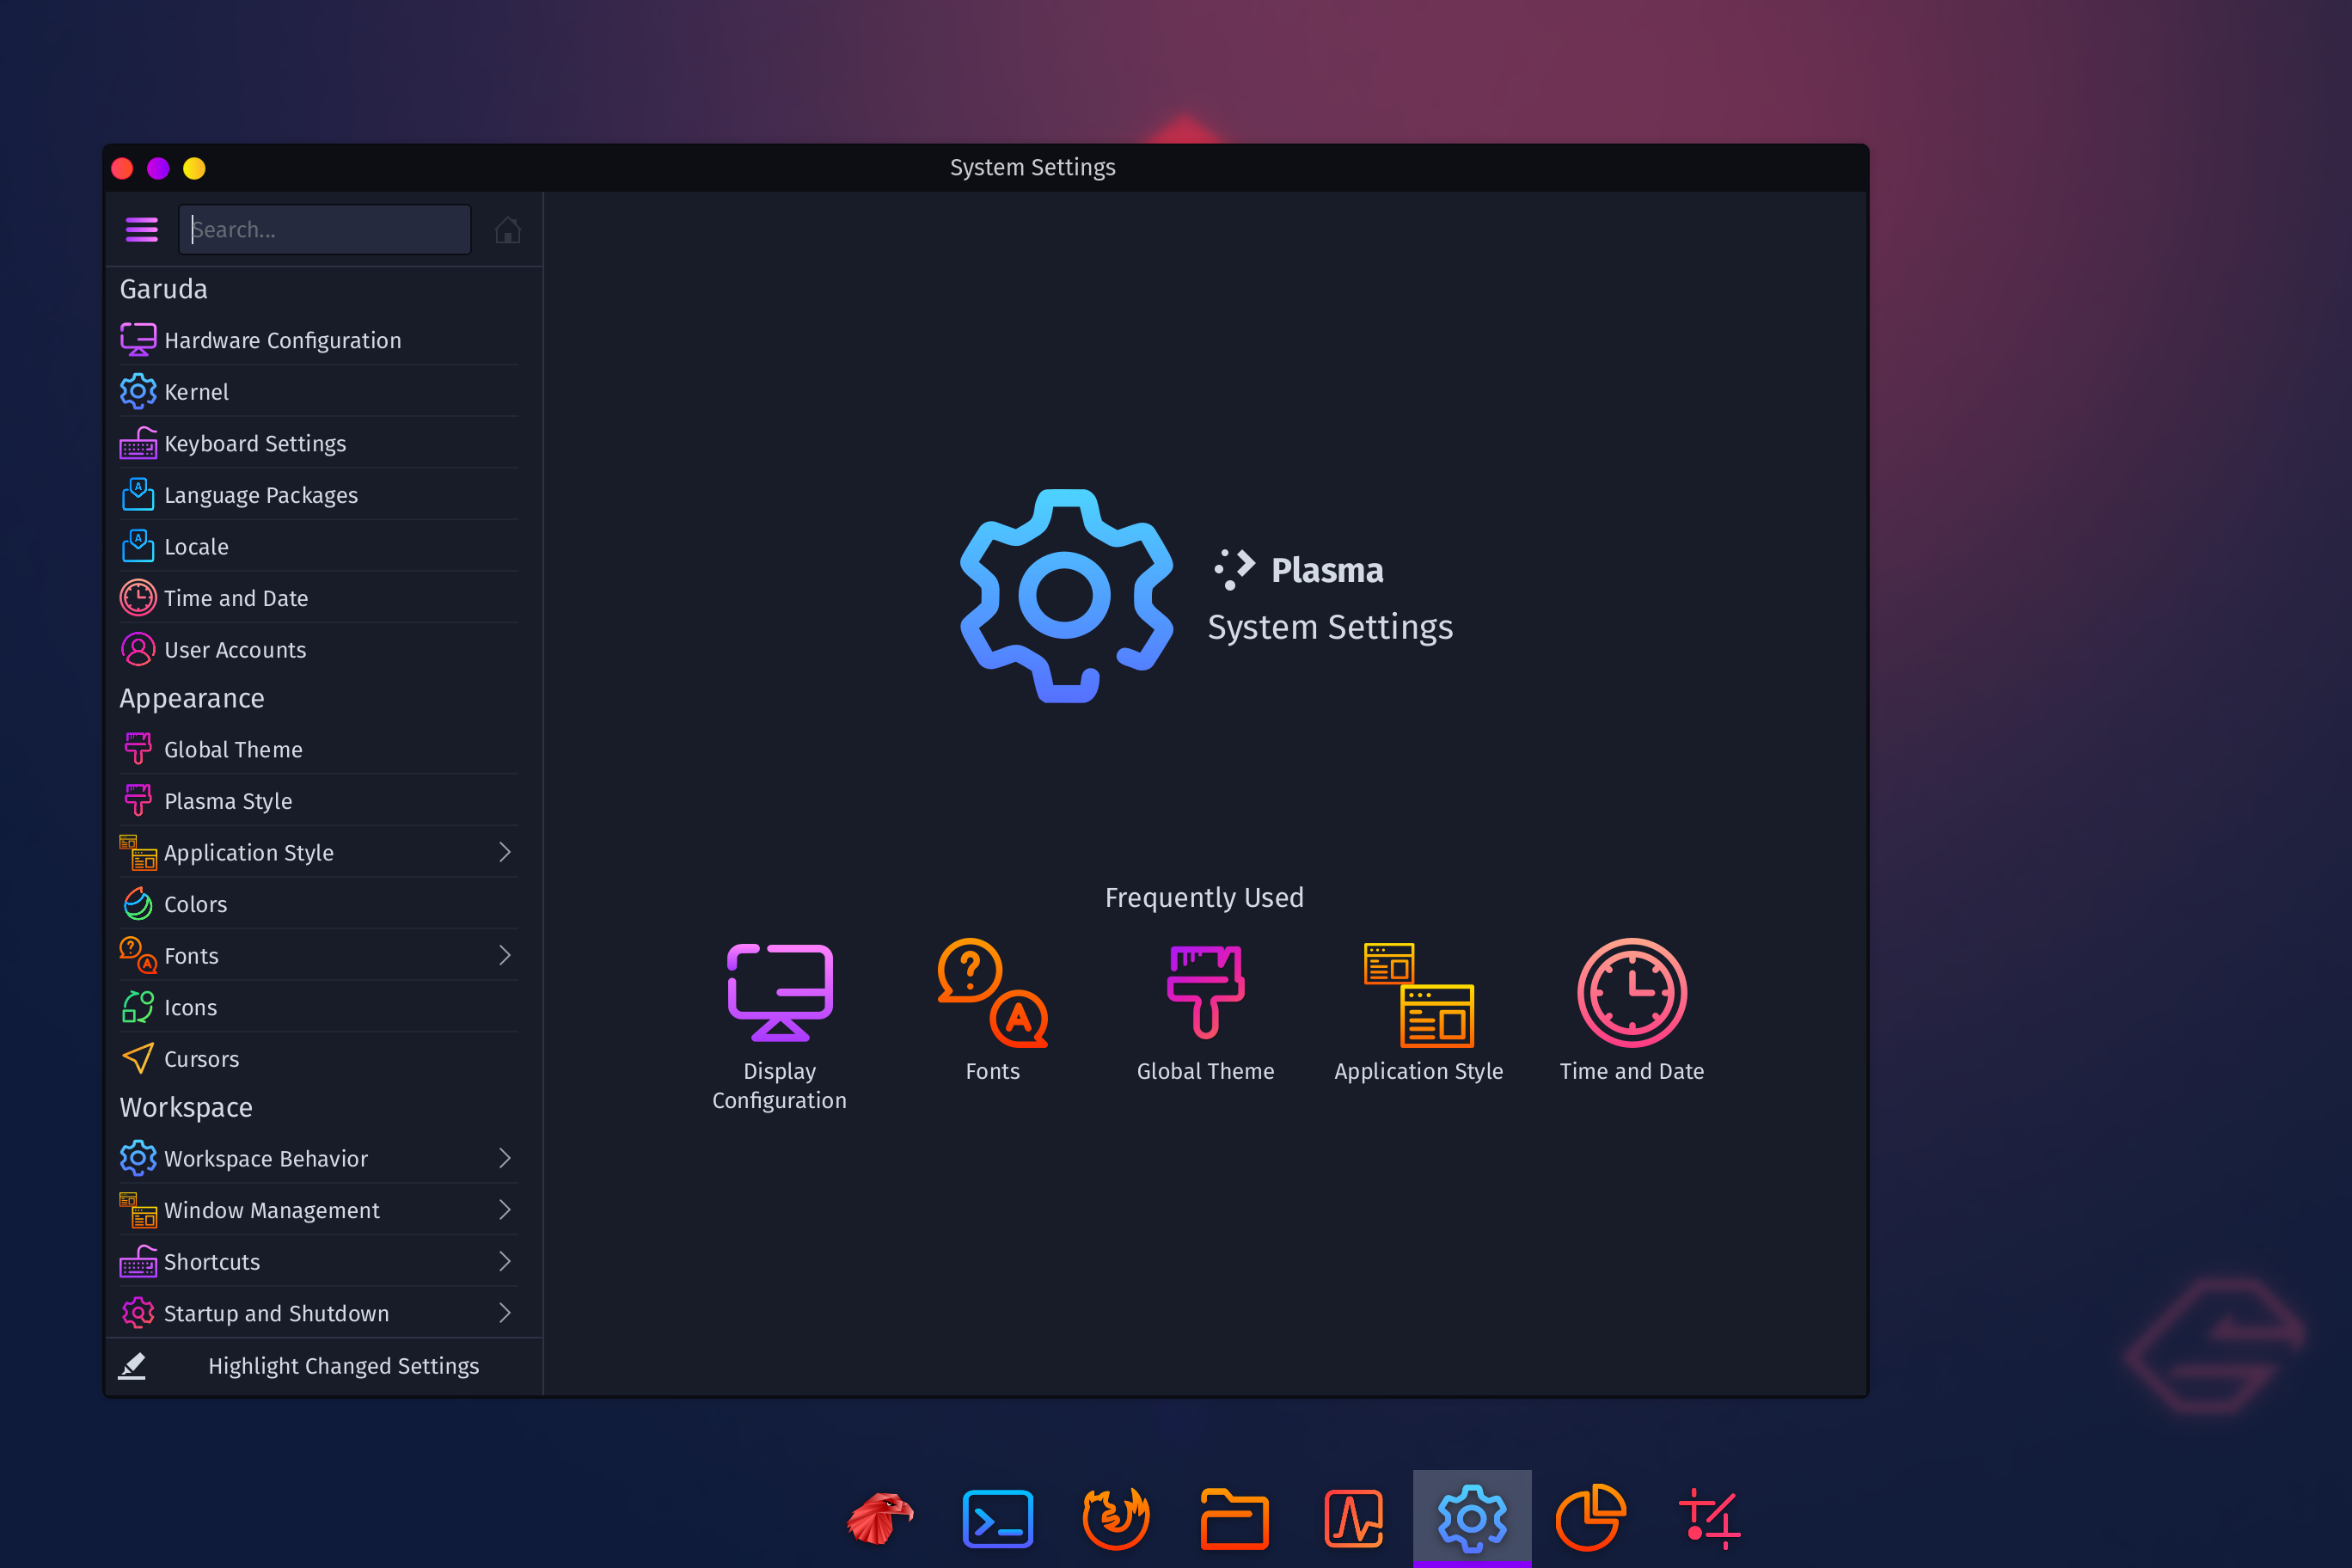Select Fonts in the sidebar list
The image size is (2352, 1568).
click(x=318, y=956)
